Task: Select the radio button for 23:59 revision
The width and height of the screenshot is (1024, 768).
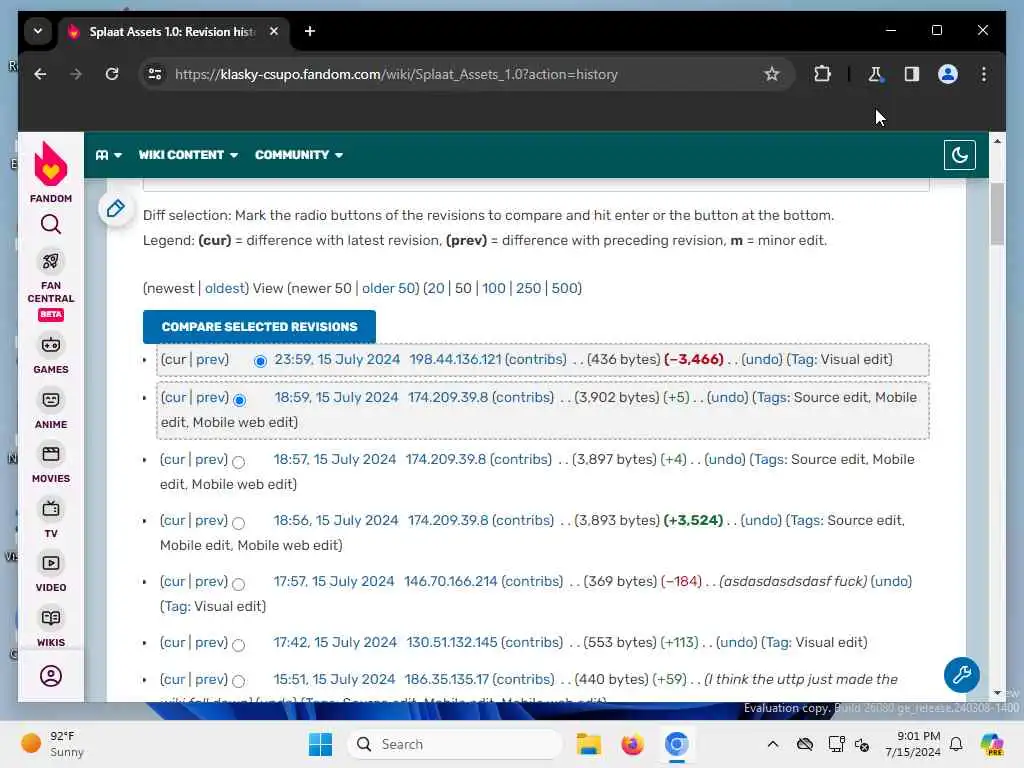Action: pos(260,361)
